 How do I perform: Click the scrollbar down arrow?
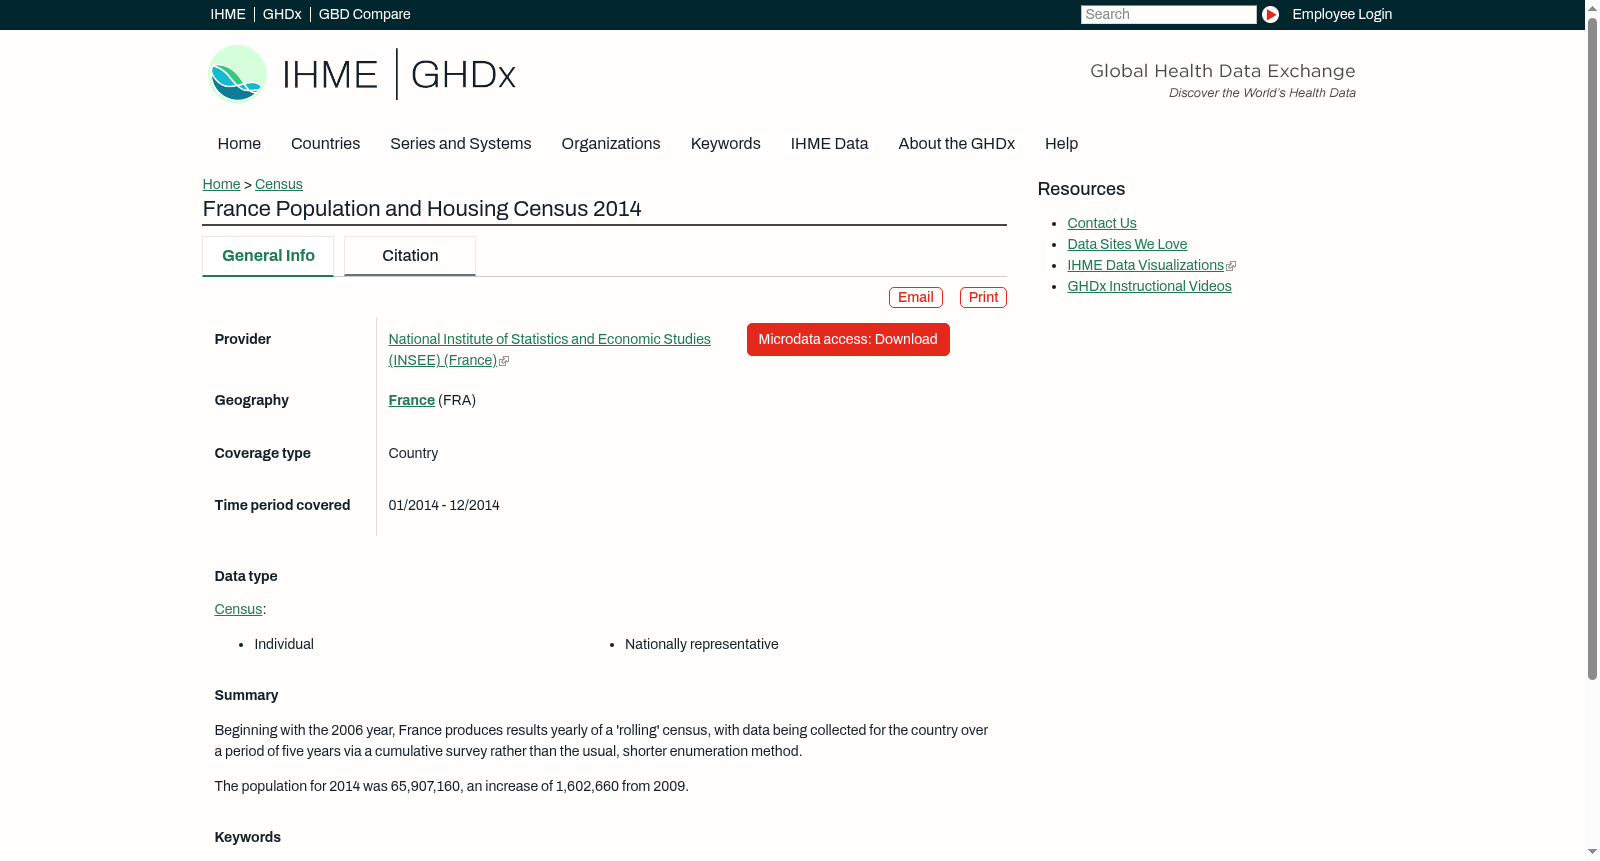[x=1592, y=852]
